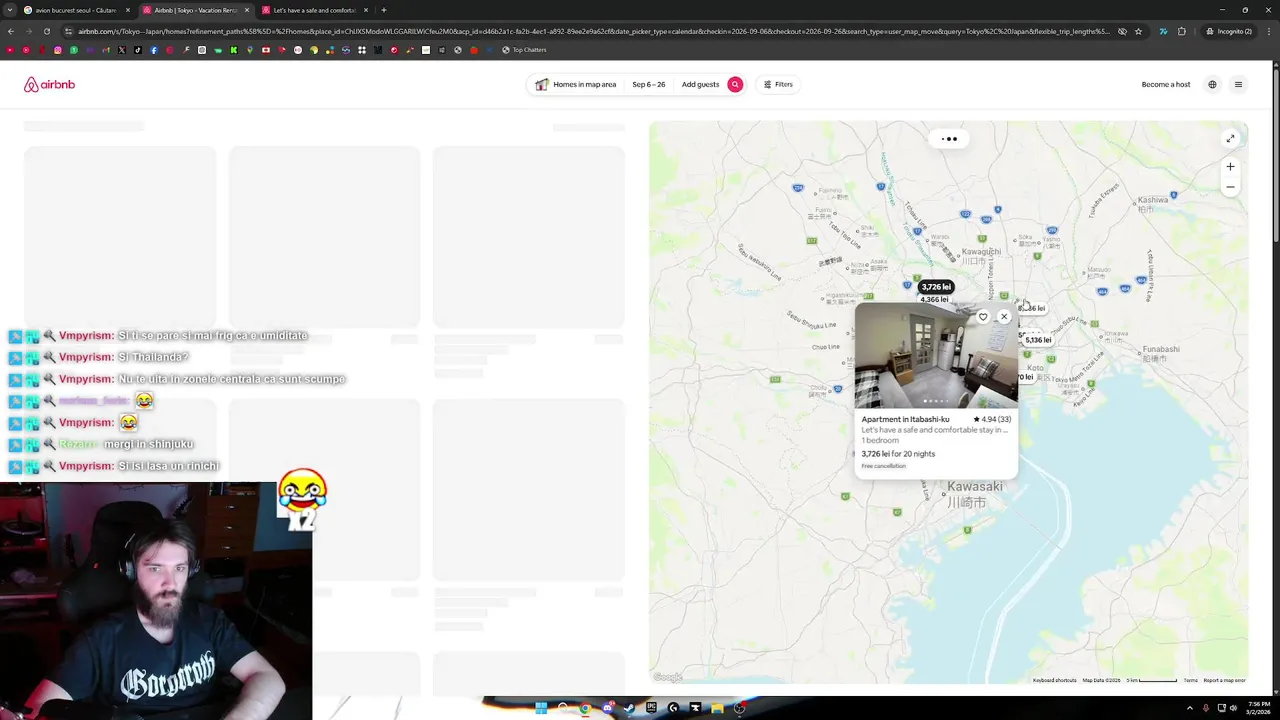Open File Explorer from the taskbar

pyautogui.click(x=717, y=708)
